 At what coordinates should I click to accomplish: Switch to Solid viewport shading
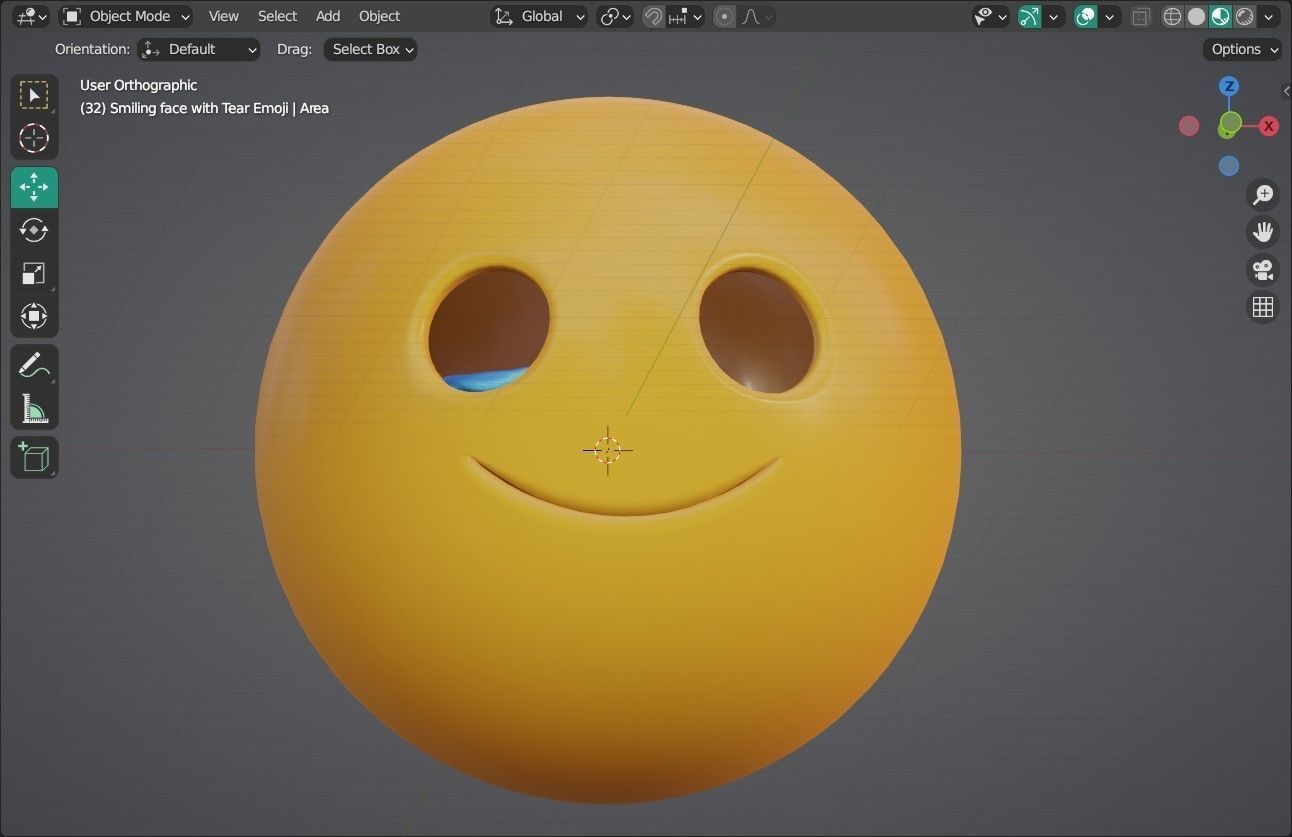click(1196, 16)
